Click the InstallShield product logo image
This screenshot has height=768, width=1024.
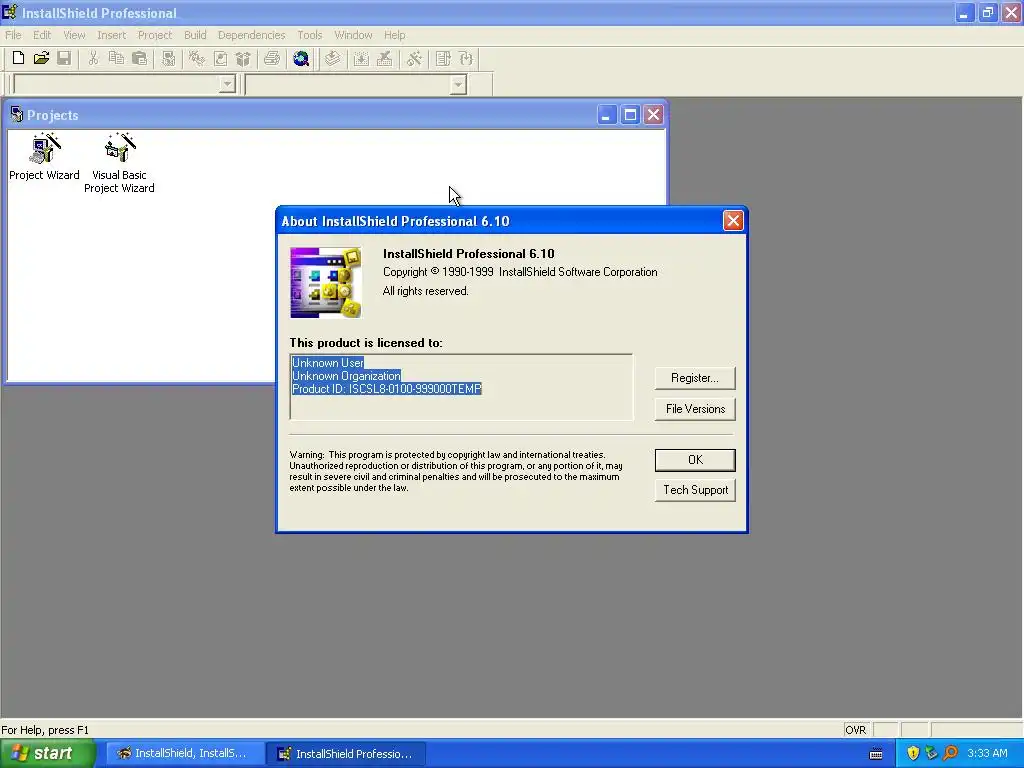[325, 282]
